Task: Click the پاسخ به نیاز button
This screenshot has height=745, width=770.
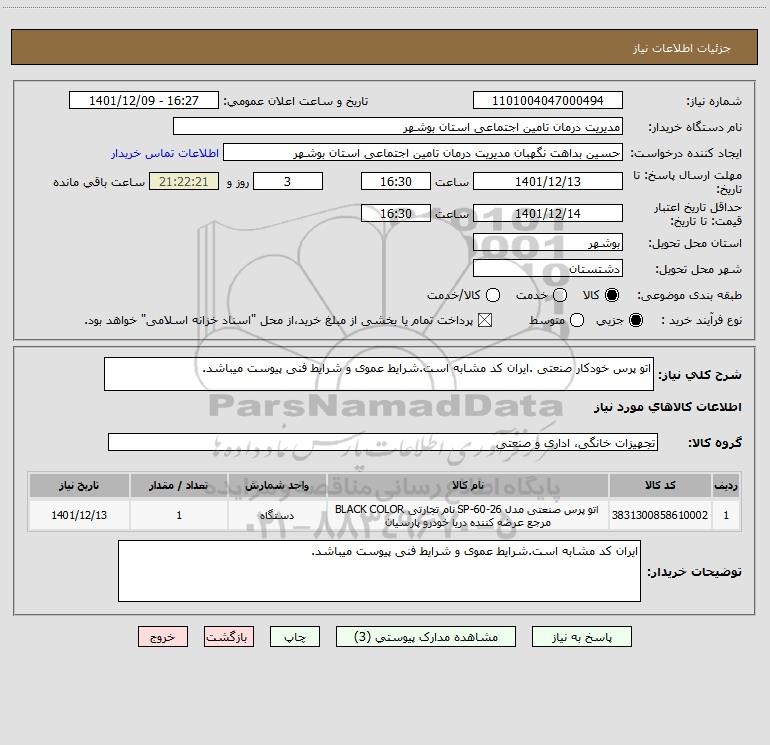Action: (581, 637)
